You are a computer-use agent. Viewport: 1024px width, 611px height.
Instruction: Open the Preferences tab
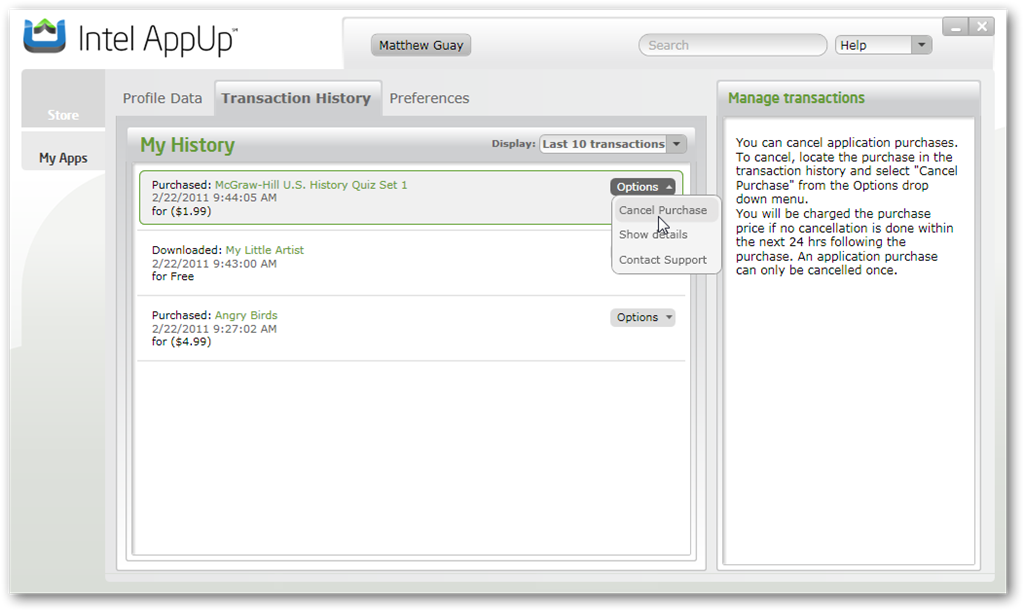(x=429, y=98)
